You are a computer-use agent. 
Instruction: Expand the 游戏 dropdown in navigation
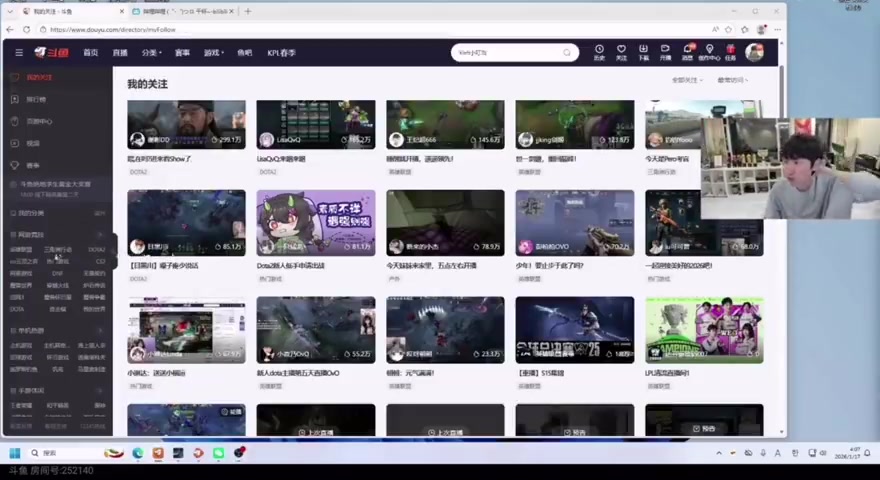click(x=213, y=52)
